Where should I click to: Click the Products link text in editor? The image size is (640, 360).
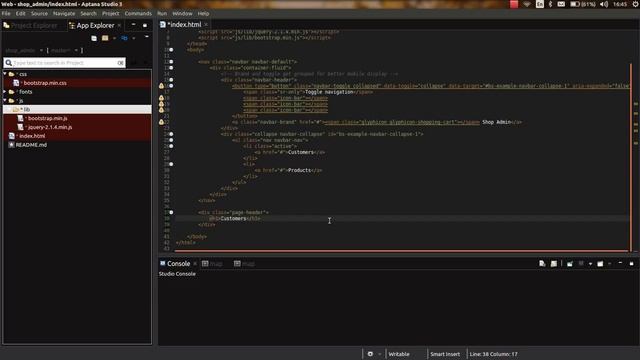click(x=300, y=170)
